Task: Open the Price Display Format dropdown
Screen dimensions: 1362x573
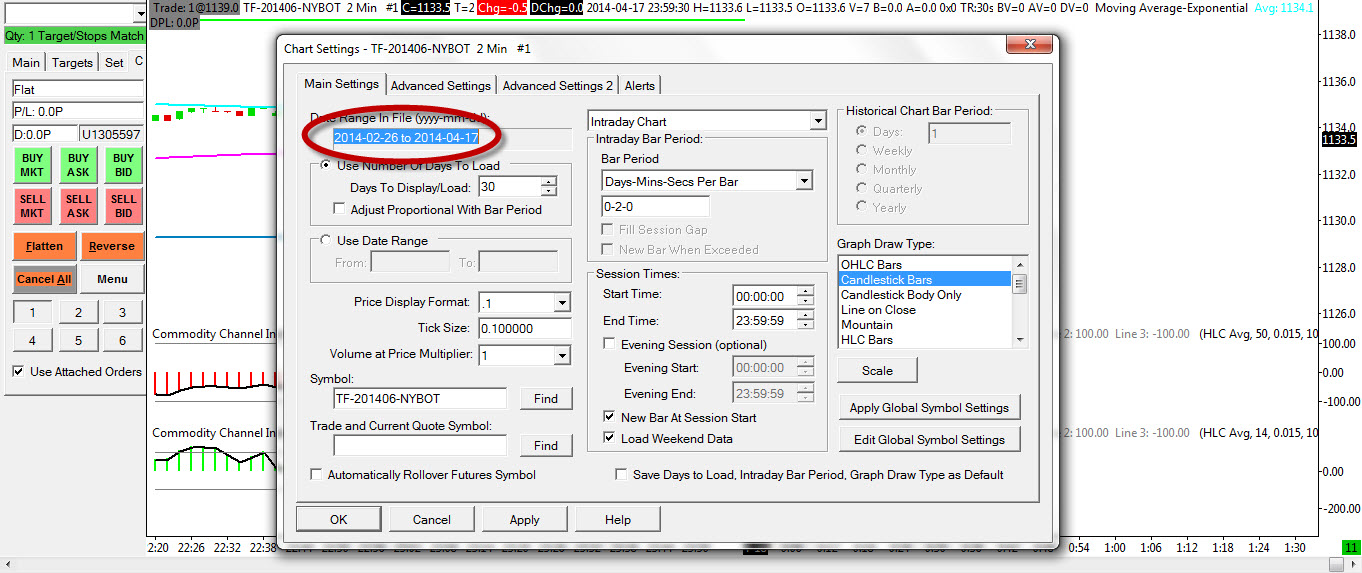Action: [x=562, y=303]
